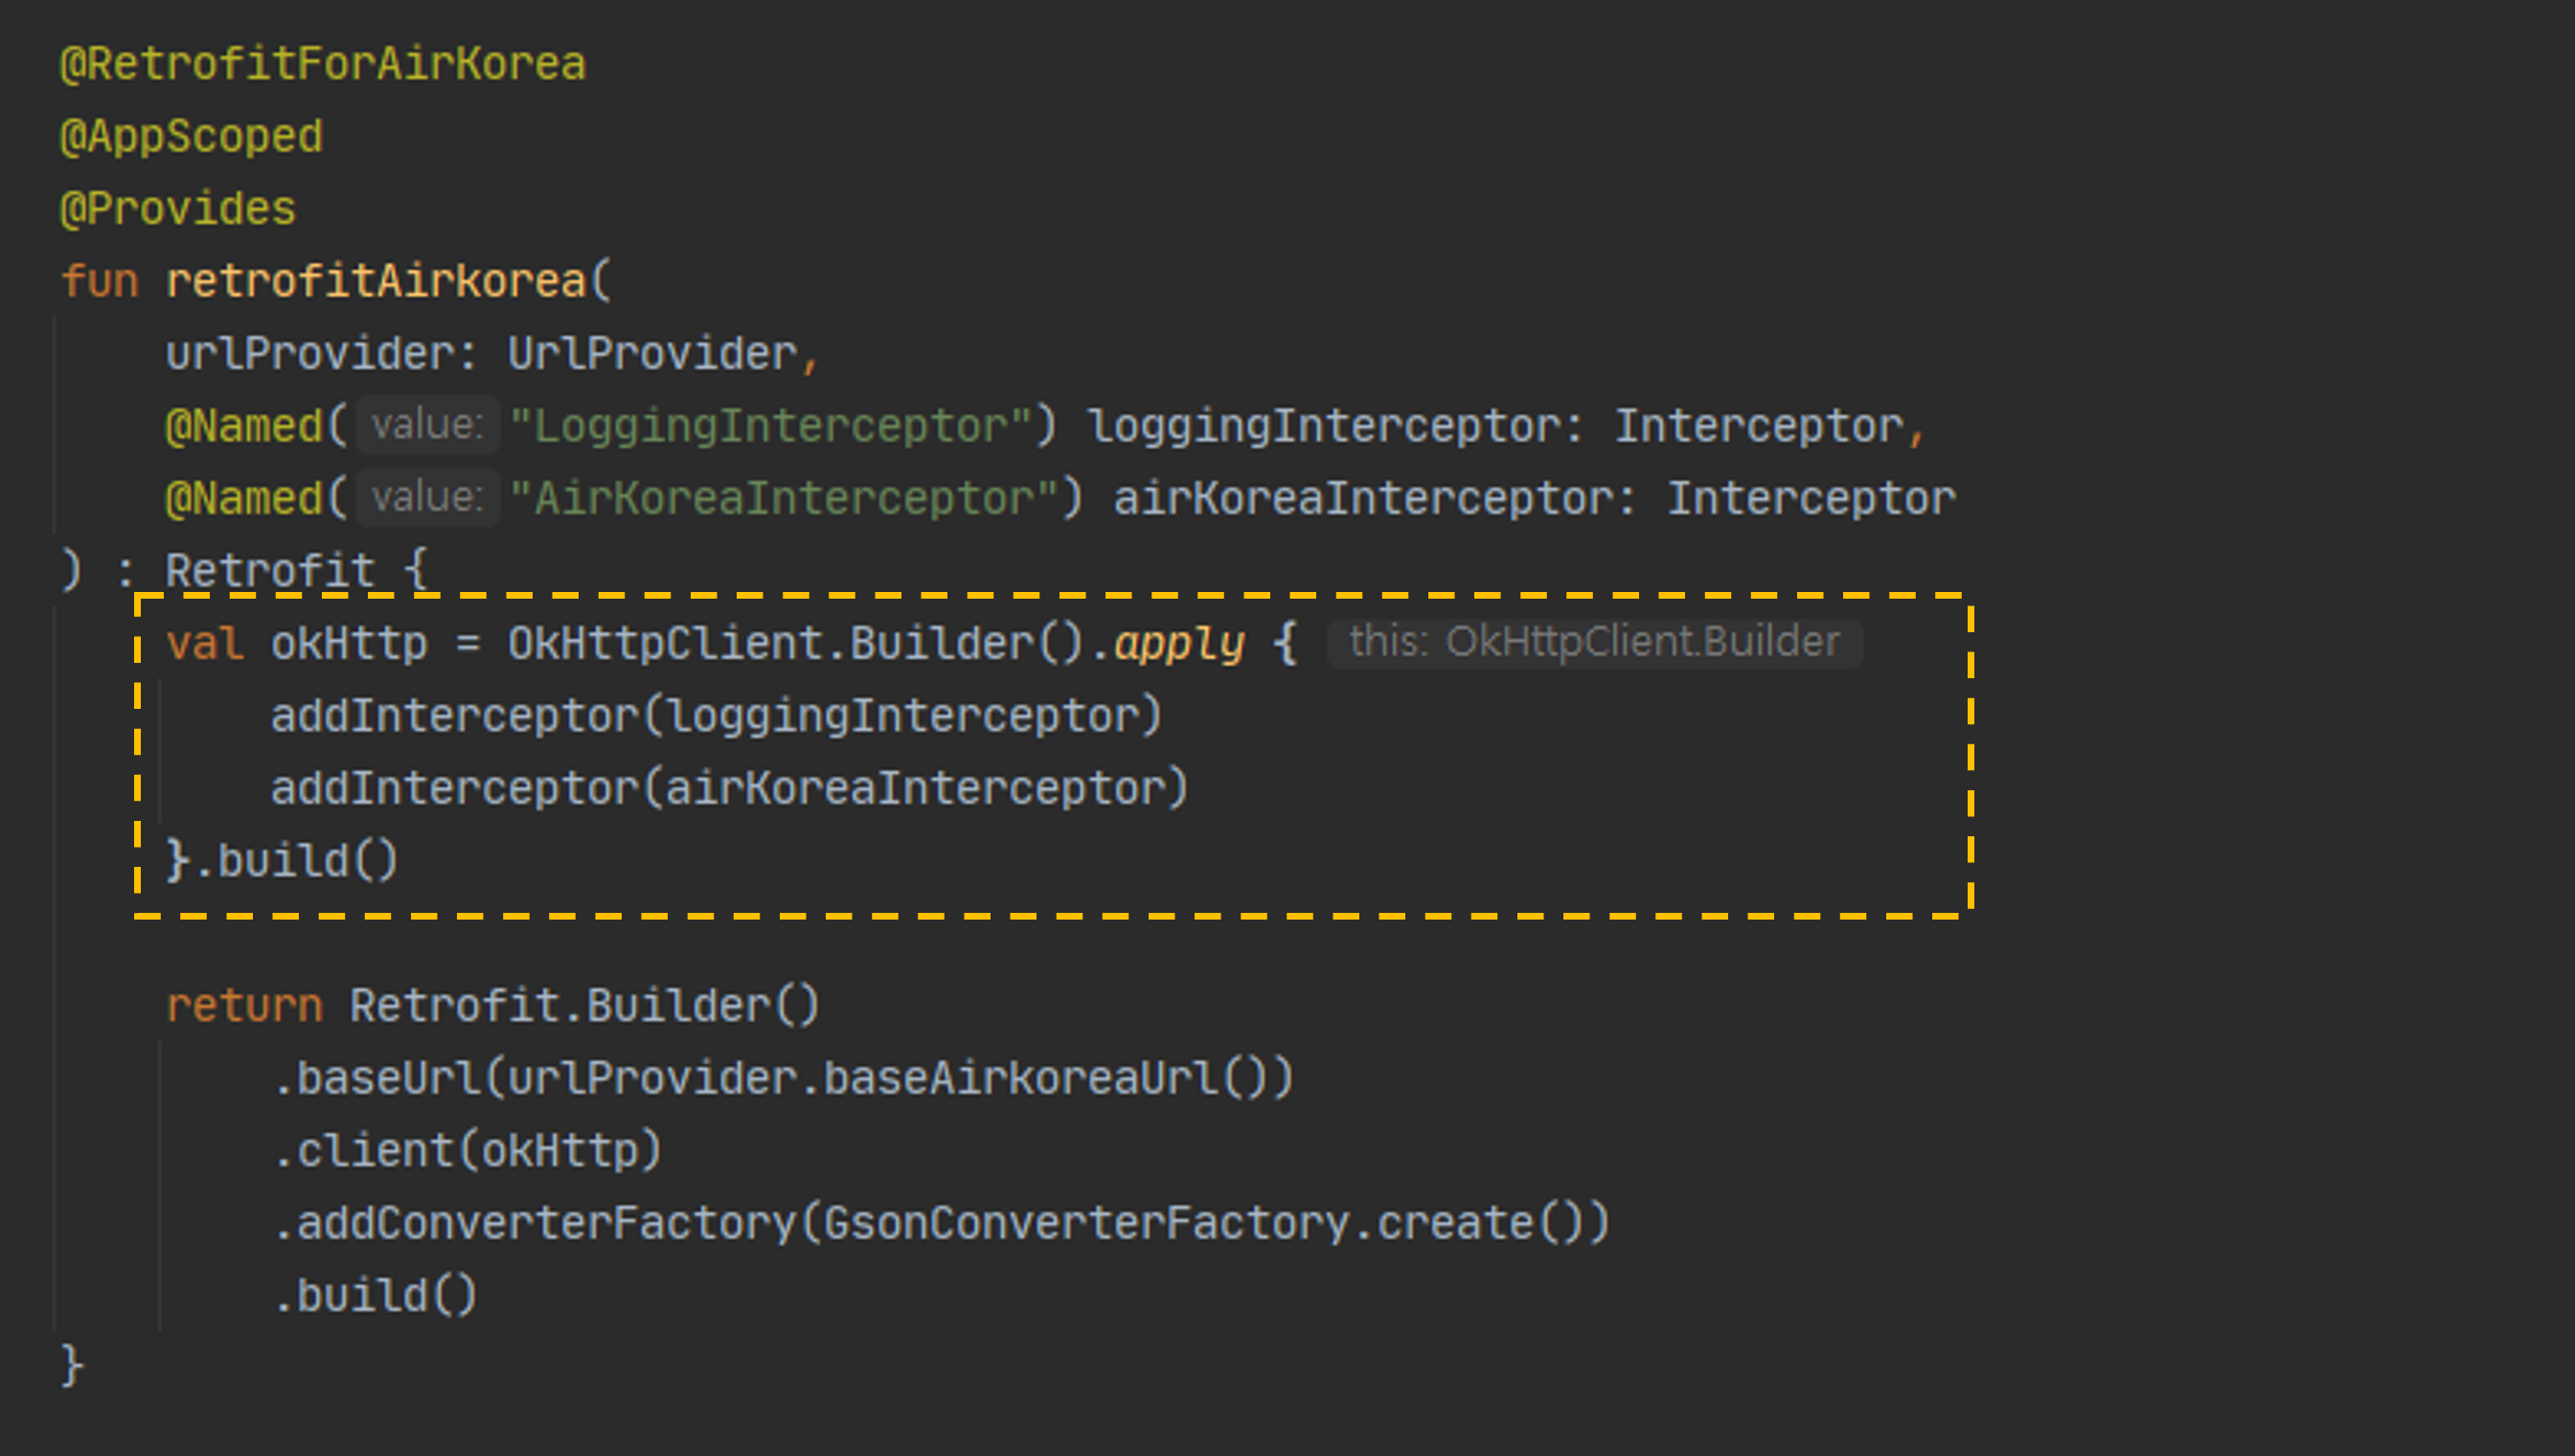Click addInterceptor(loggingInterceptor) call

(x=716, y=716)
